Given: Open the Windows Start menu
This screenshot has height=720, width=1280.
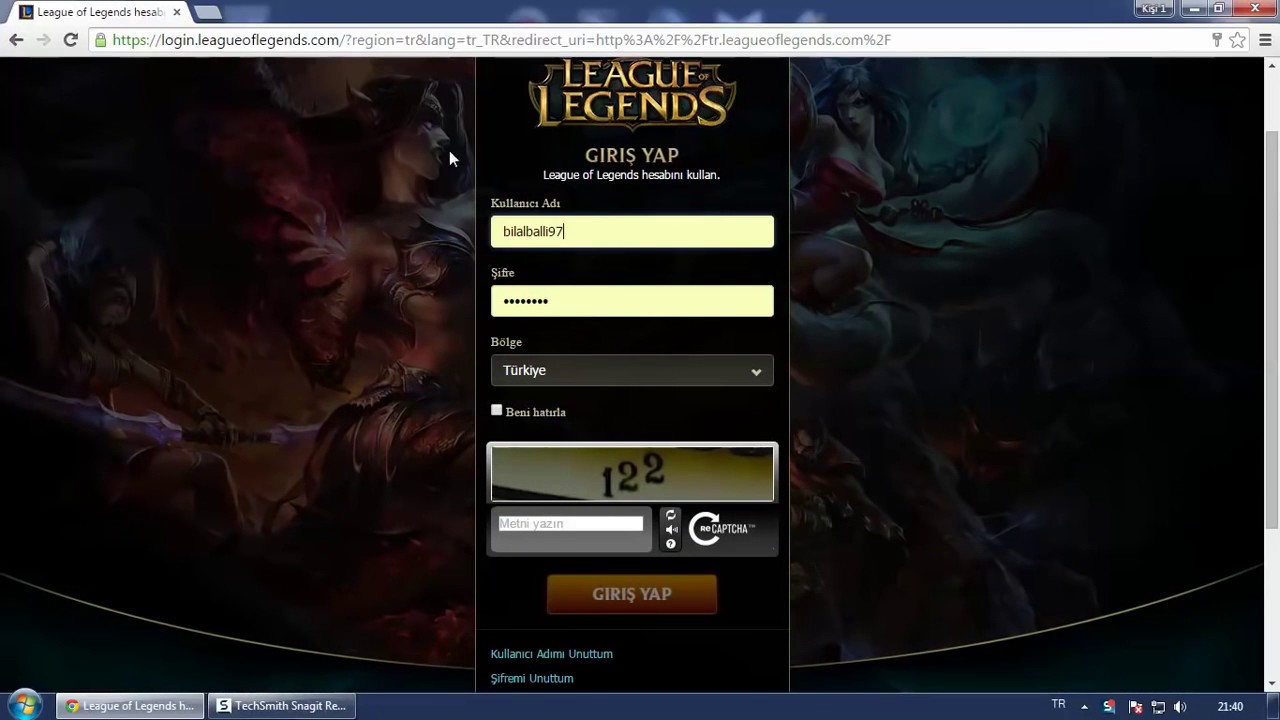Looking at the screenshot, I should pos(24,706).
